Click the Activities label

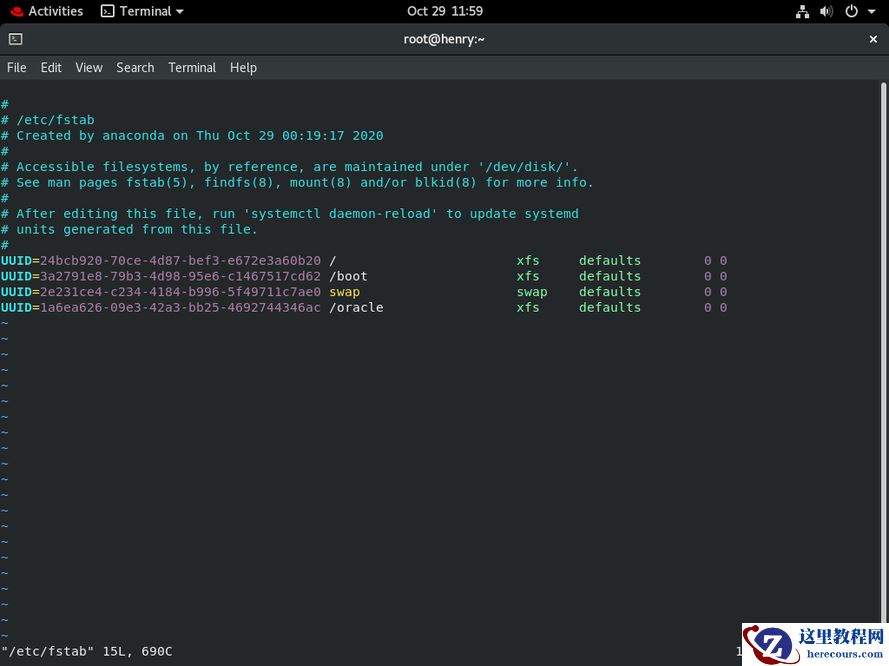(54, 11)
